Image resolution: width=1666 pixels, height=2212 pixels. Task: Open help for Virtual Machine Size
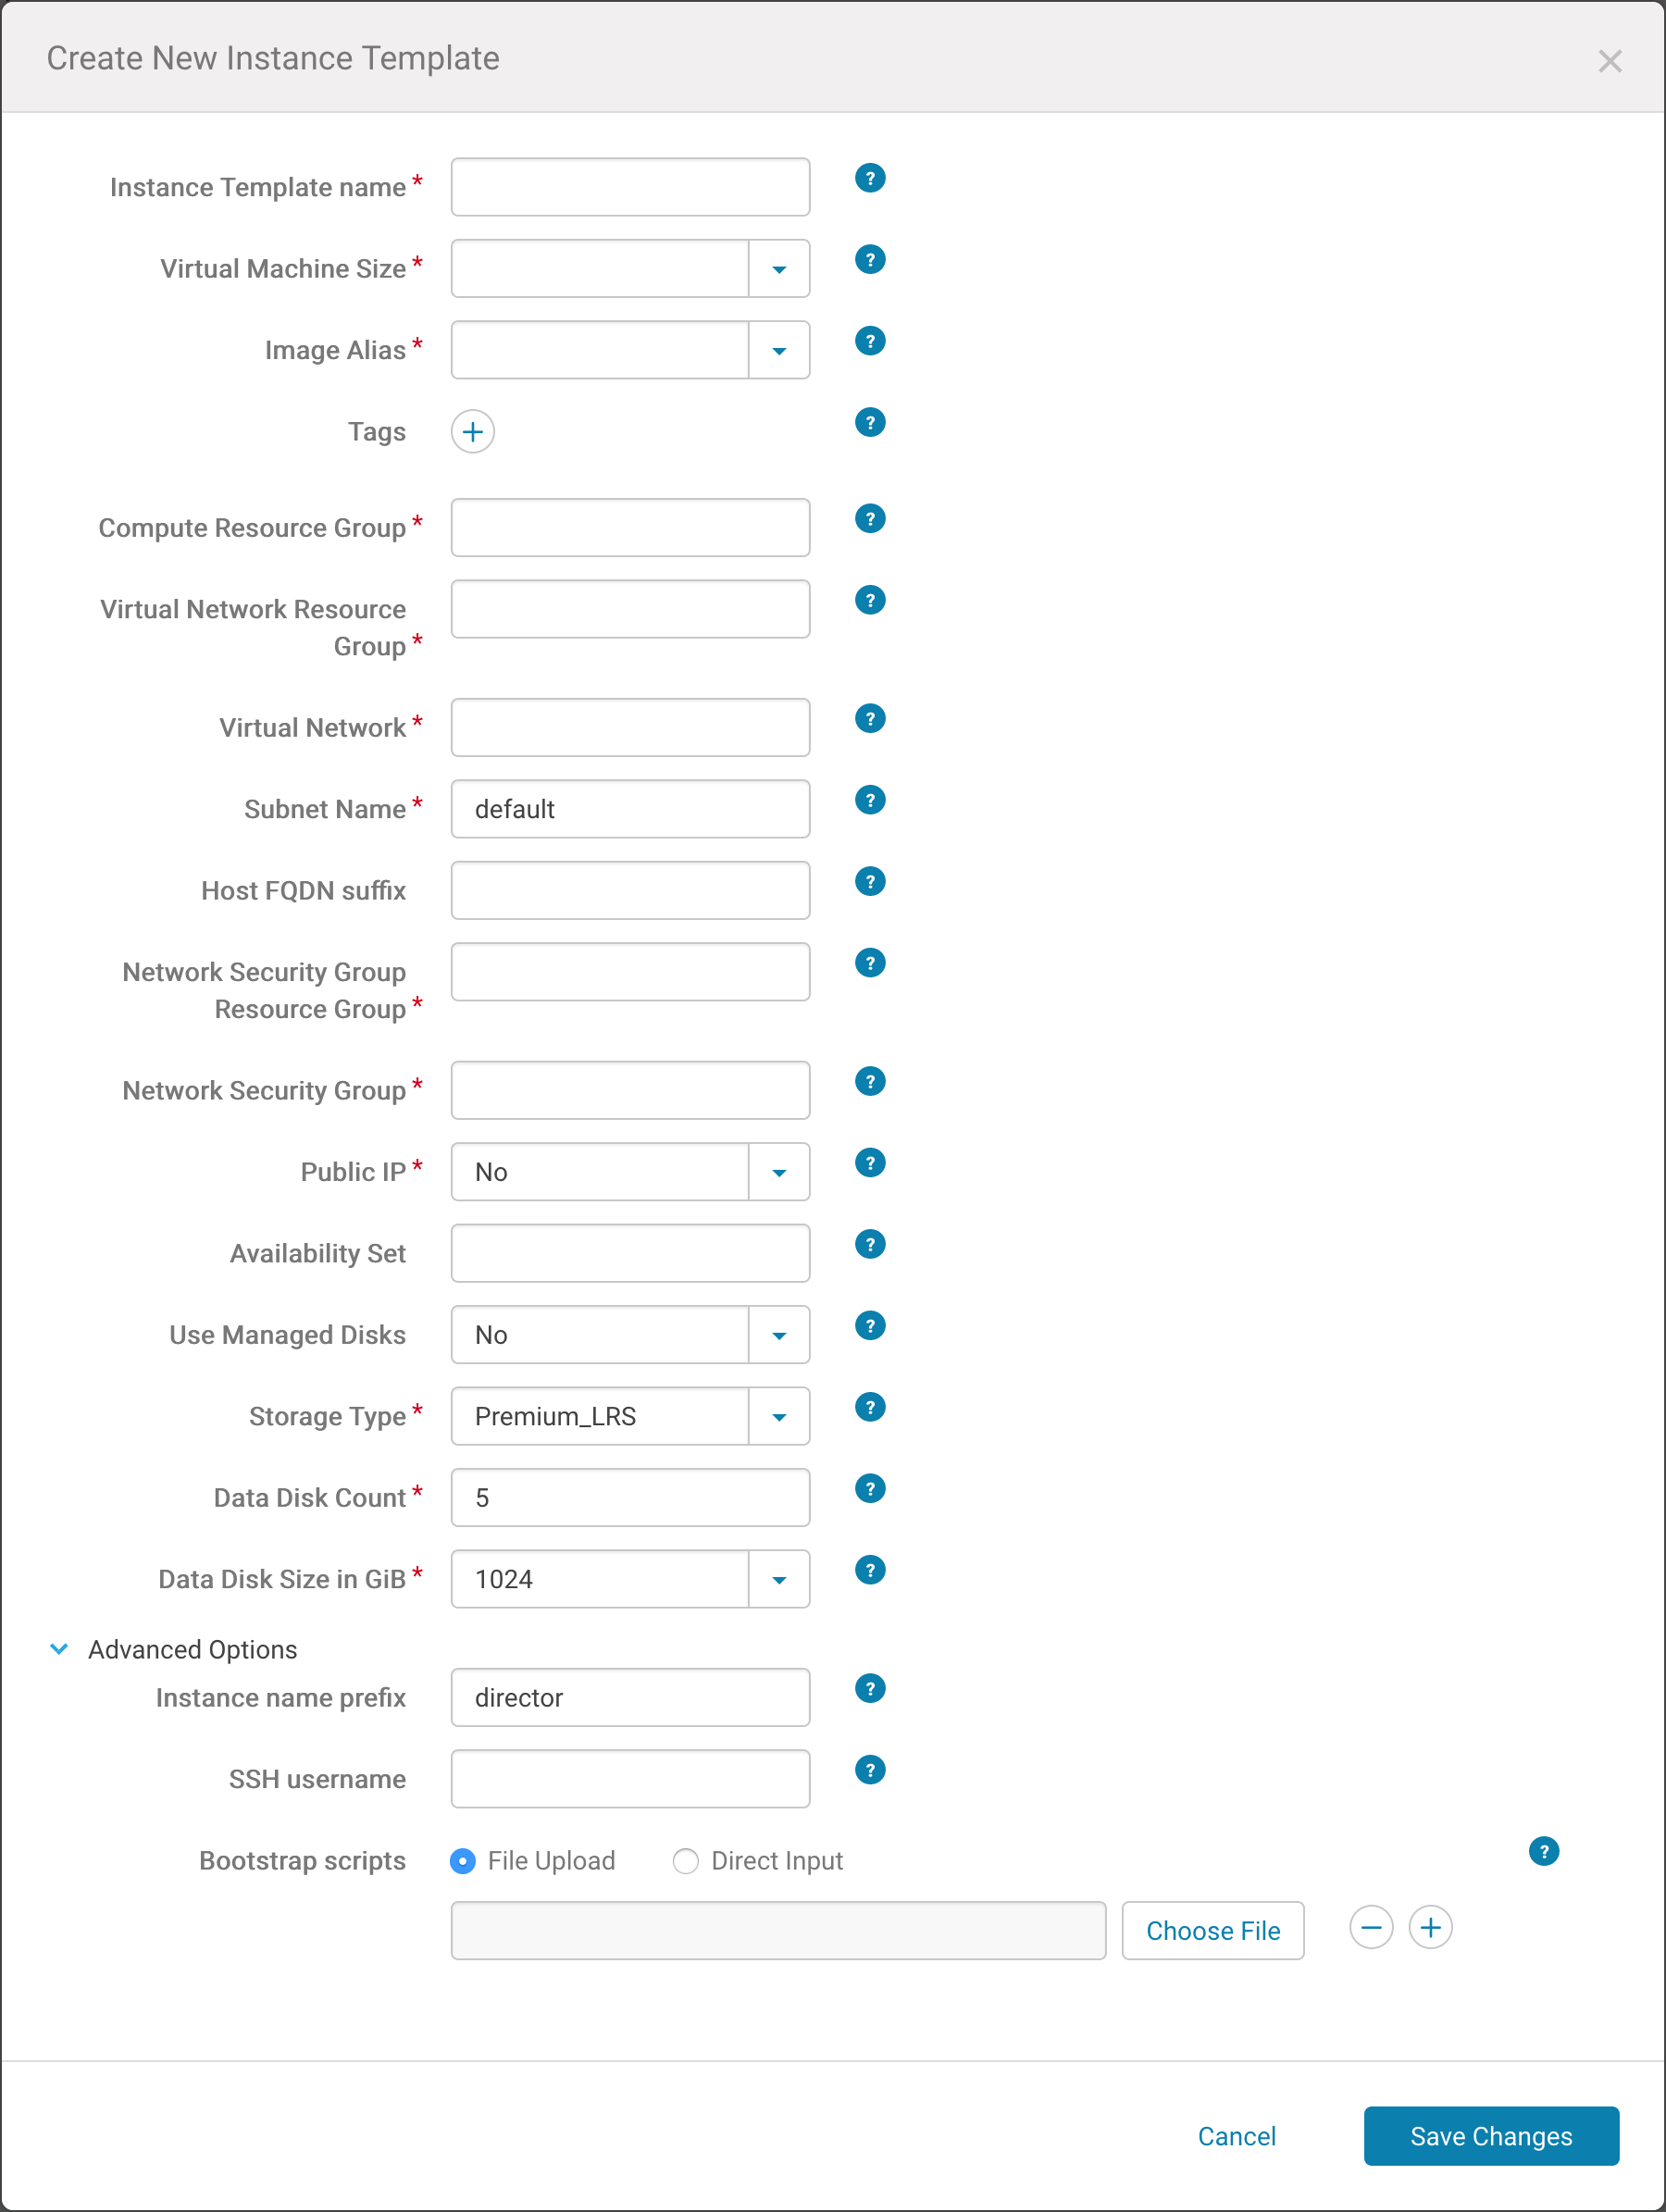tap(870, 260)
